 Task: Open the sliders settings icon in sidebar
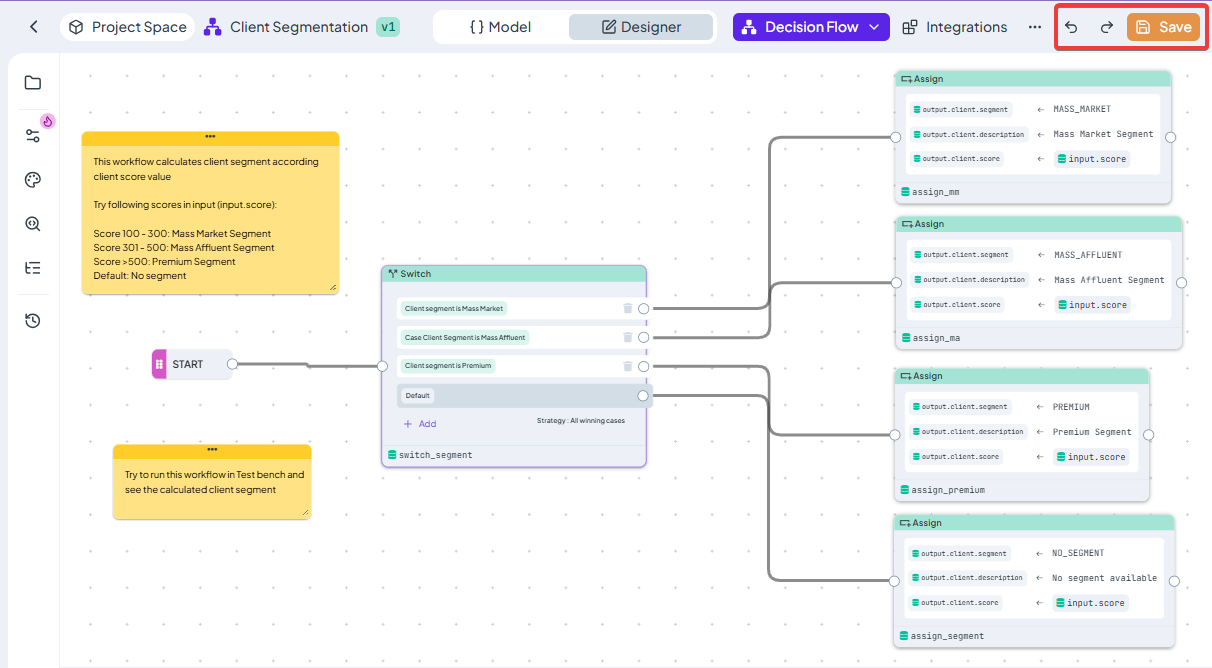pos(33,135)
